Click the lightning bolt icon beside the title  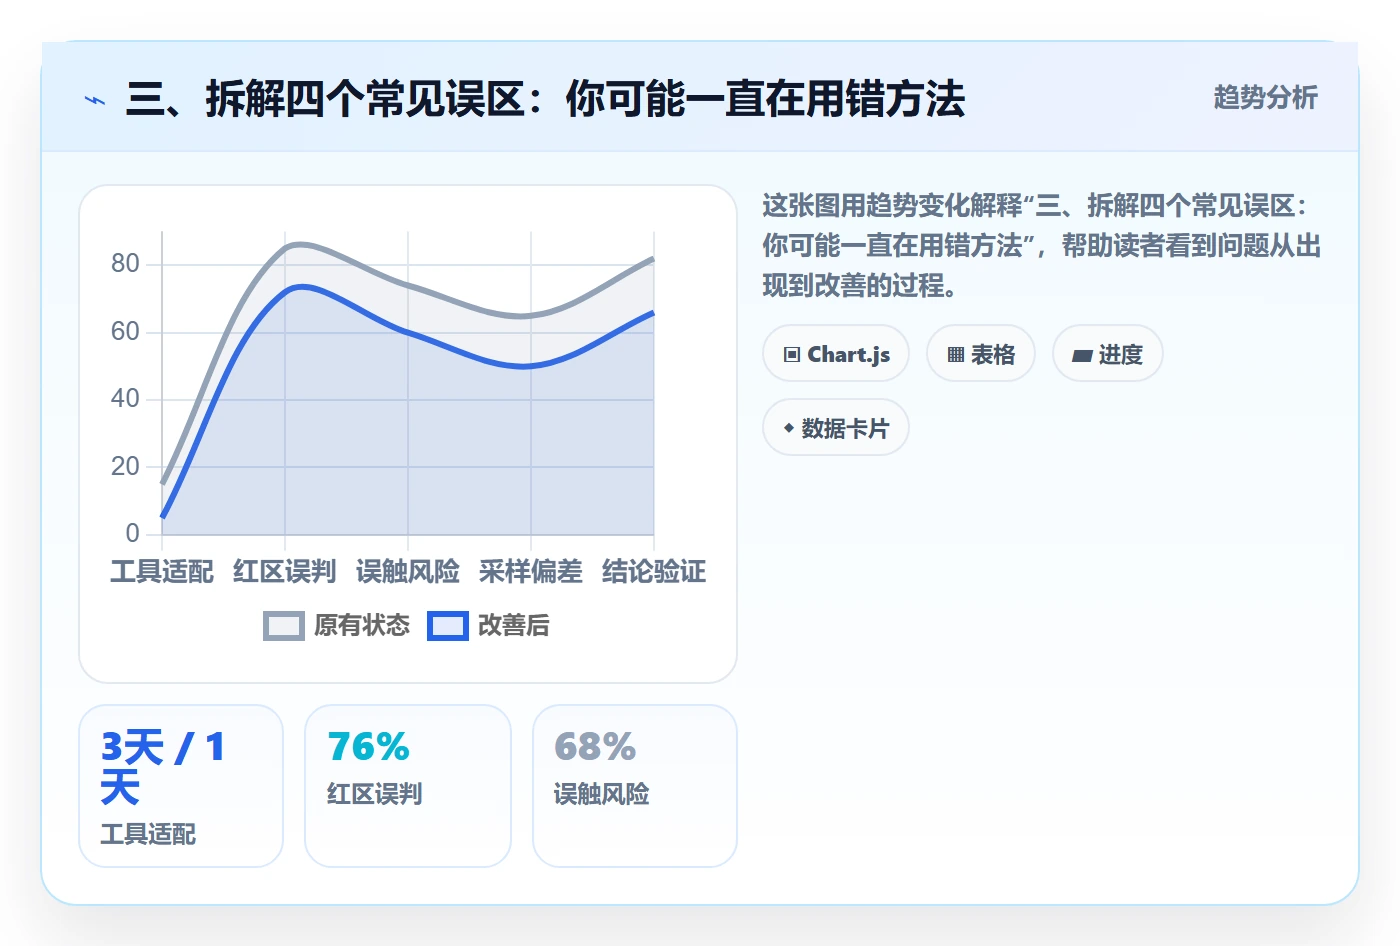tap(95, 100)
